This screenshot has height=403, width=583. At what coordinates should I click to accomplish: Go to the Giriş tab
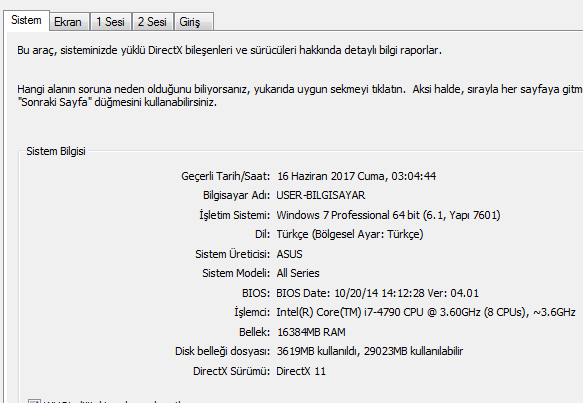click(193, 22)
